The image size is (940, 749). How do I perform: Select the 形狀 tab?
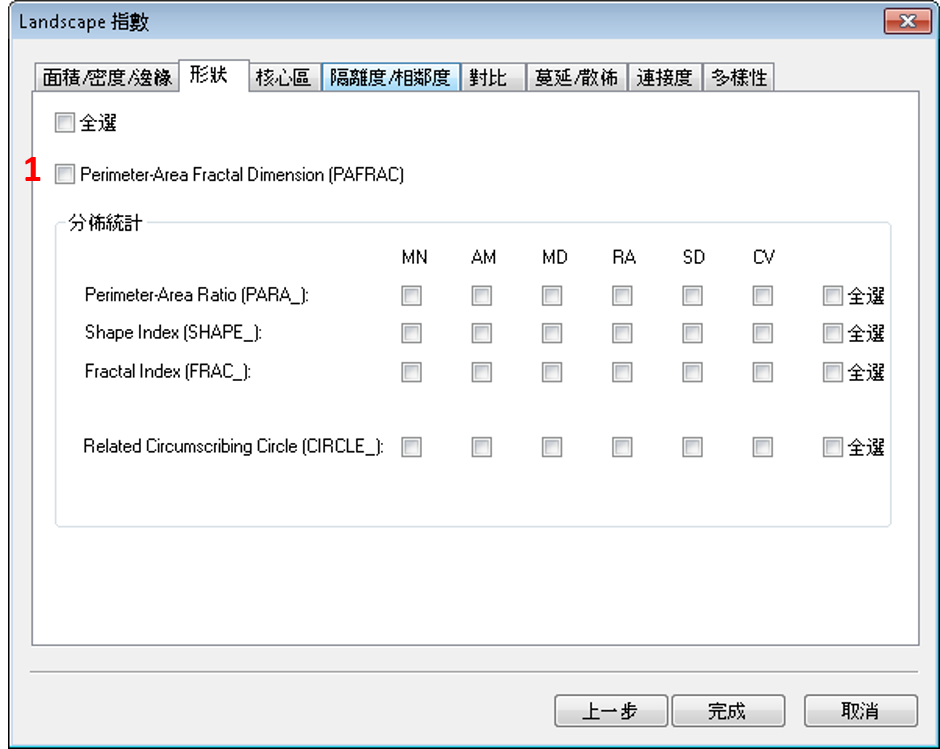click(214, 76)
